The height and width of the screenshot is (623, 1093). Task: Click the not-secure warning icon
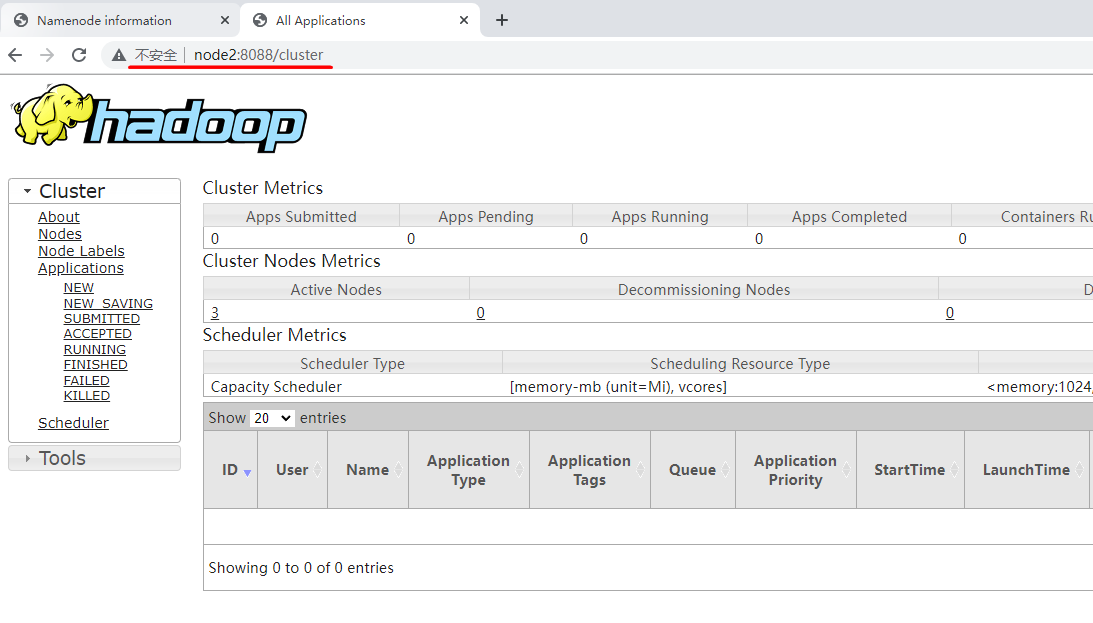click(119, 55)
